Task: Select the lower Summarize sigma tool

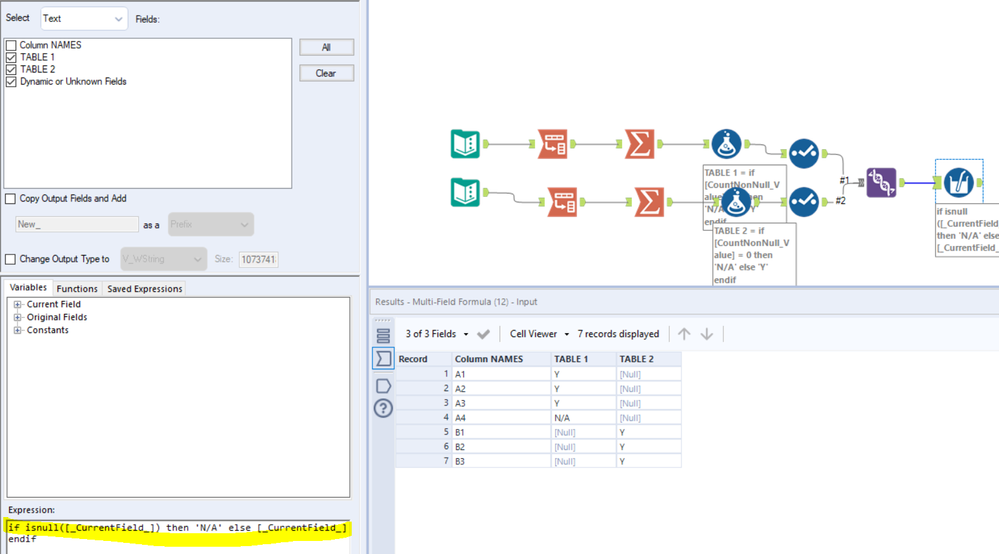Action: 649,202
